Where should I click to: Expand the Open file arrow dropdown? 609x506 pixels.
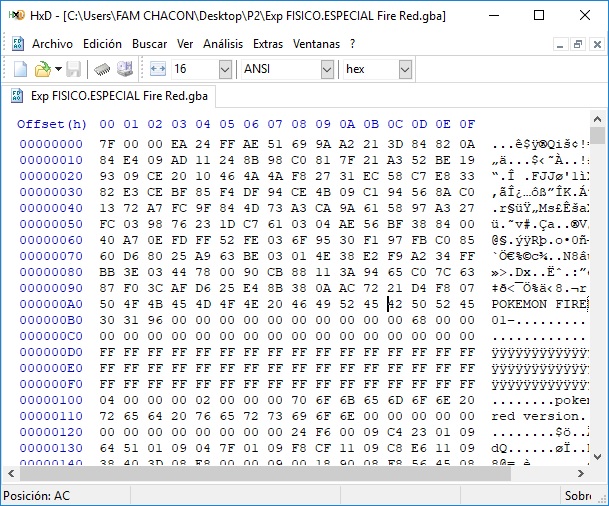58,69
